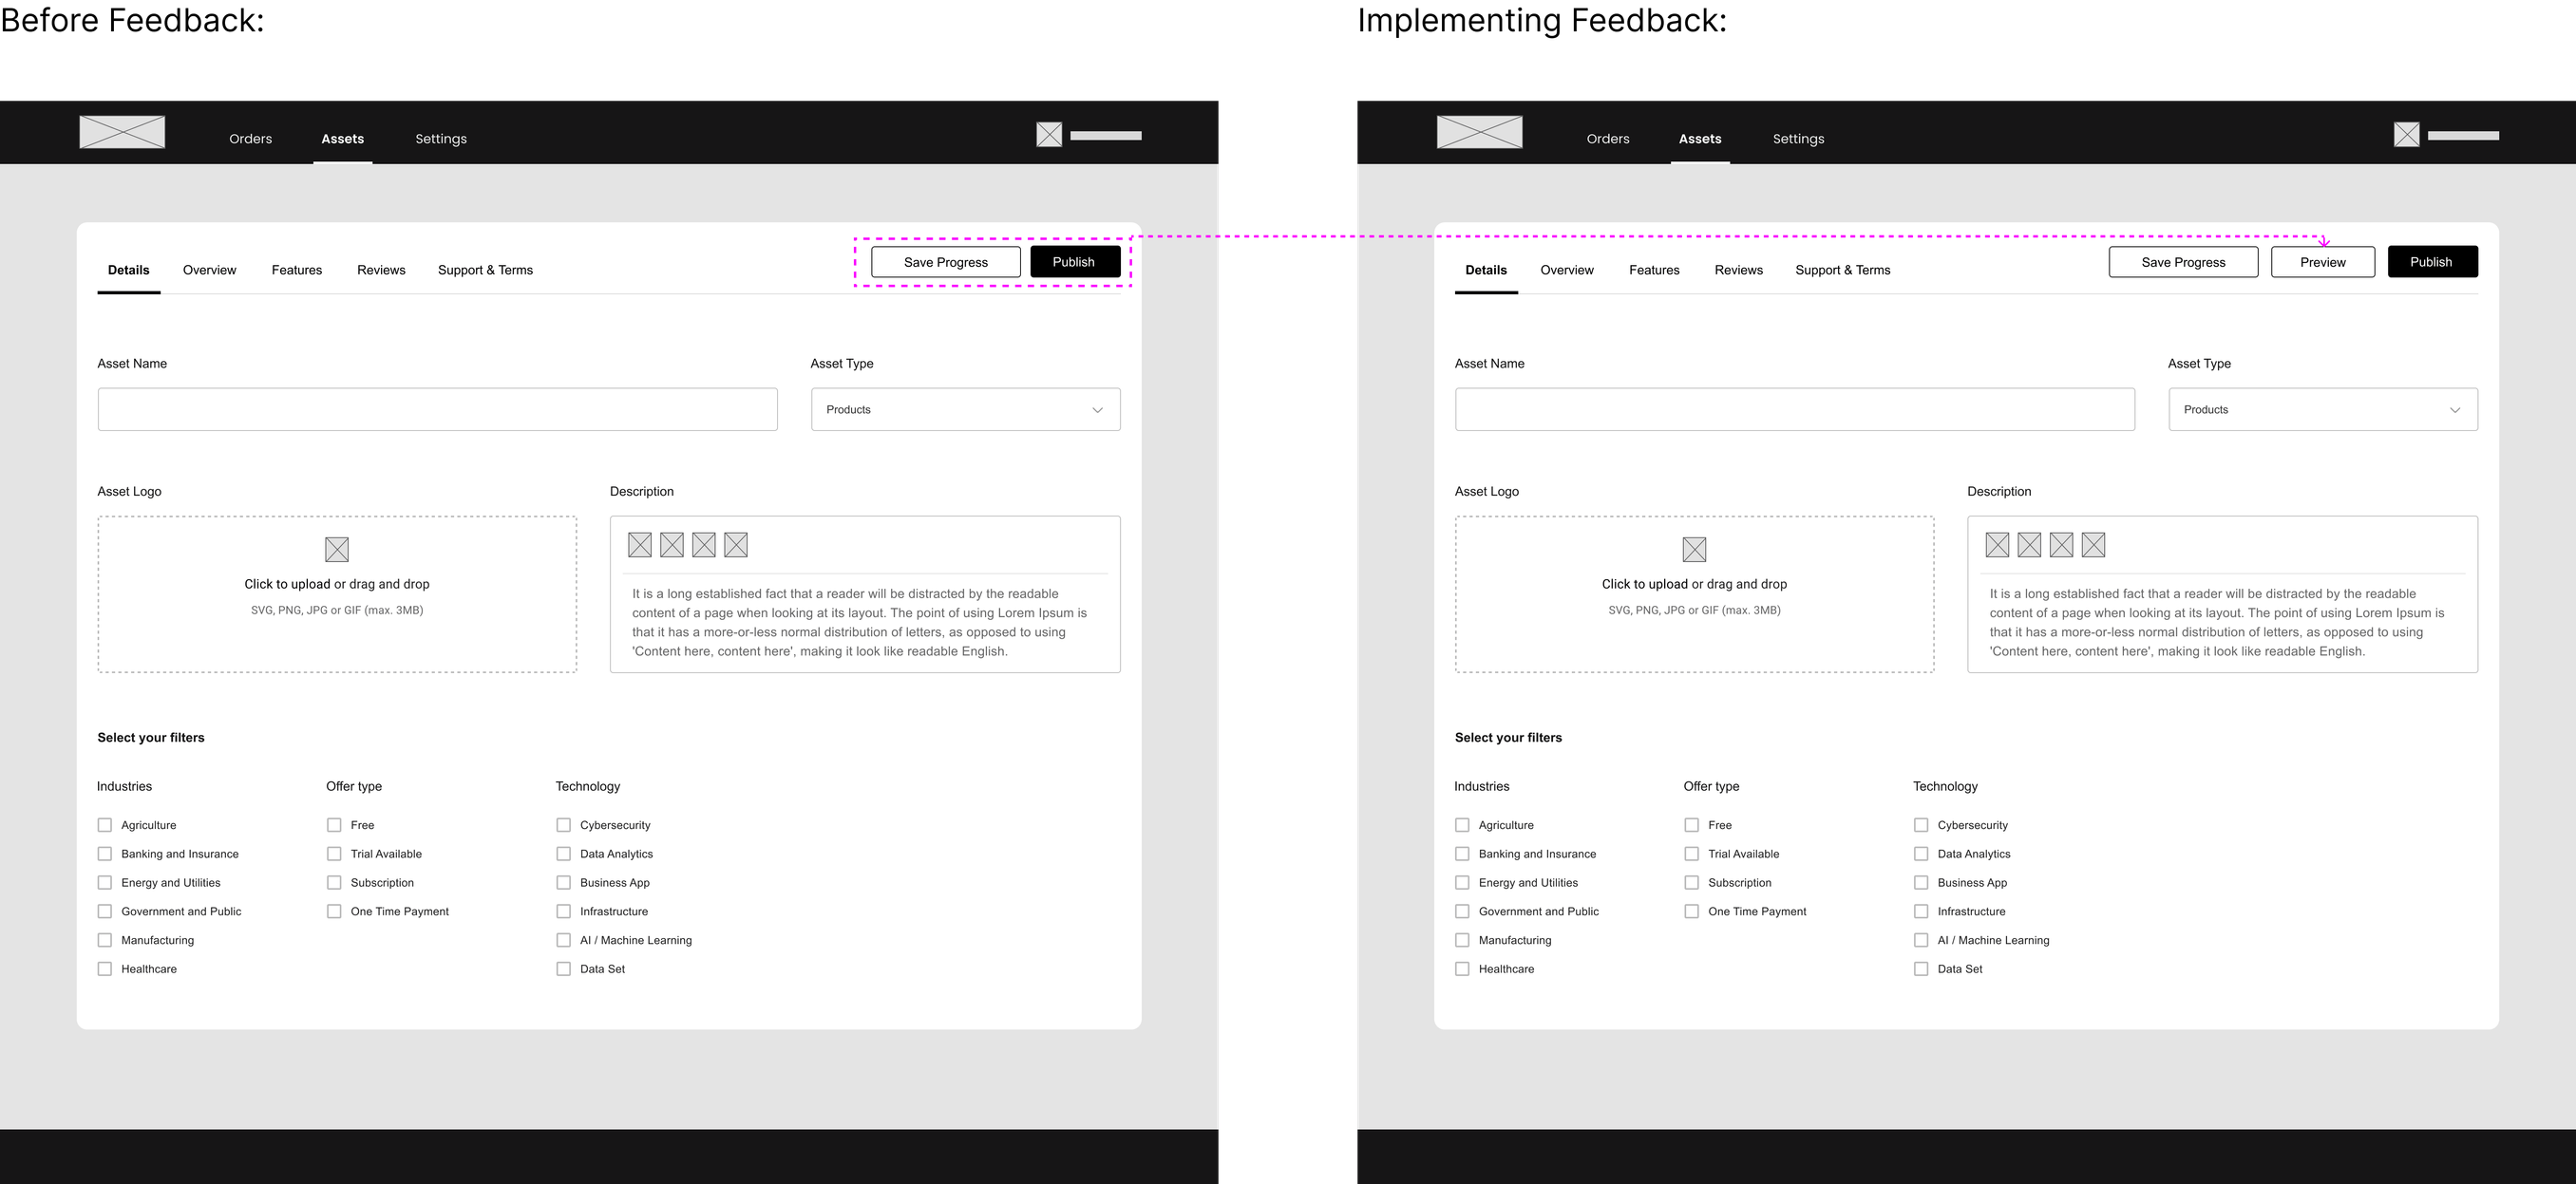
Task: Check Subscription in the Implementing Feedback mockup
Action: [x=1691, y=883]
